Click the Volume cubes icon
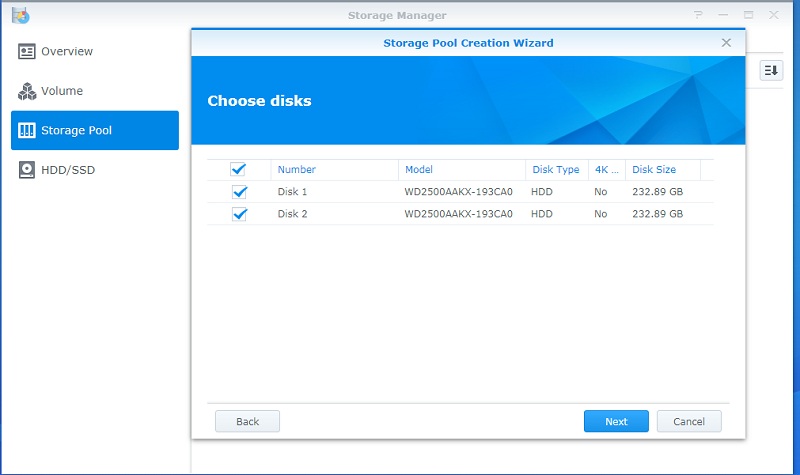800x475 pixels. [27, 91]
